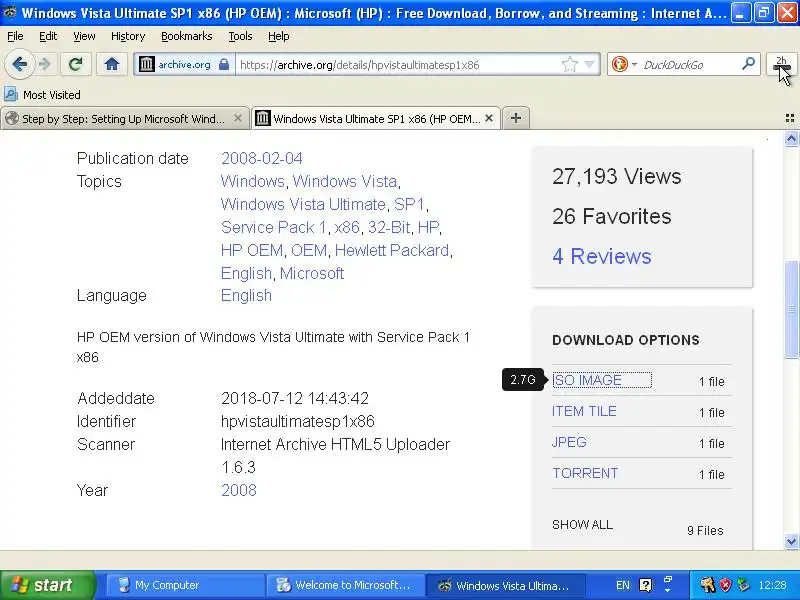Go back to the previous page
Viewport: 800px width, 600px height.
tap(19, 64)
